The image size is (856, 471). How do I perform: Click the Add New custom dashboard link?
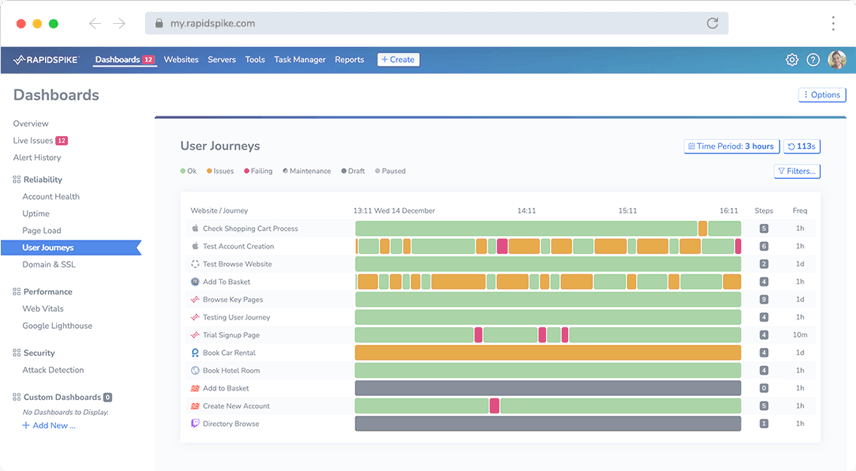click(49, 426)
